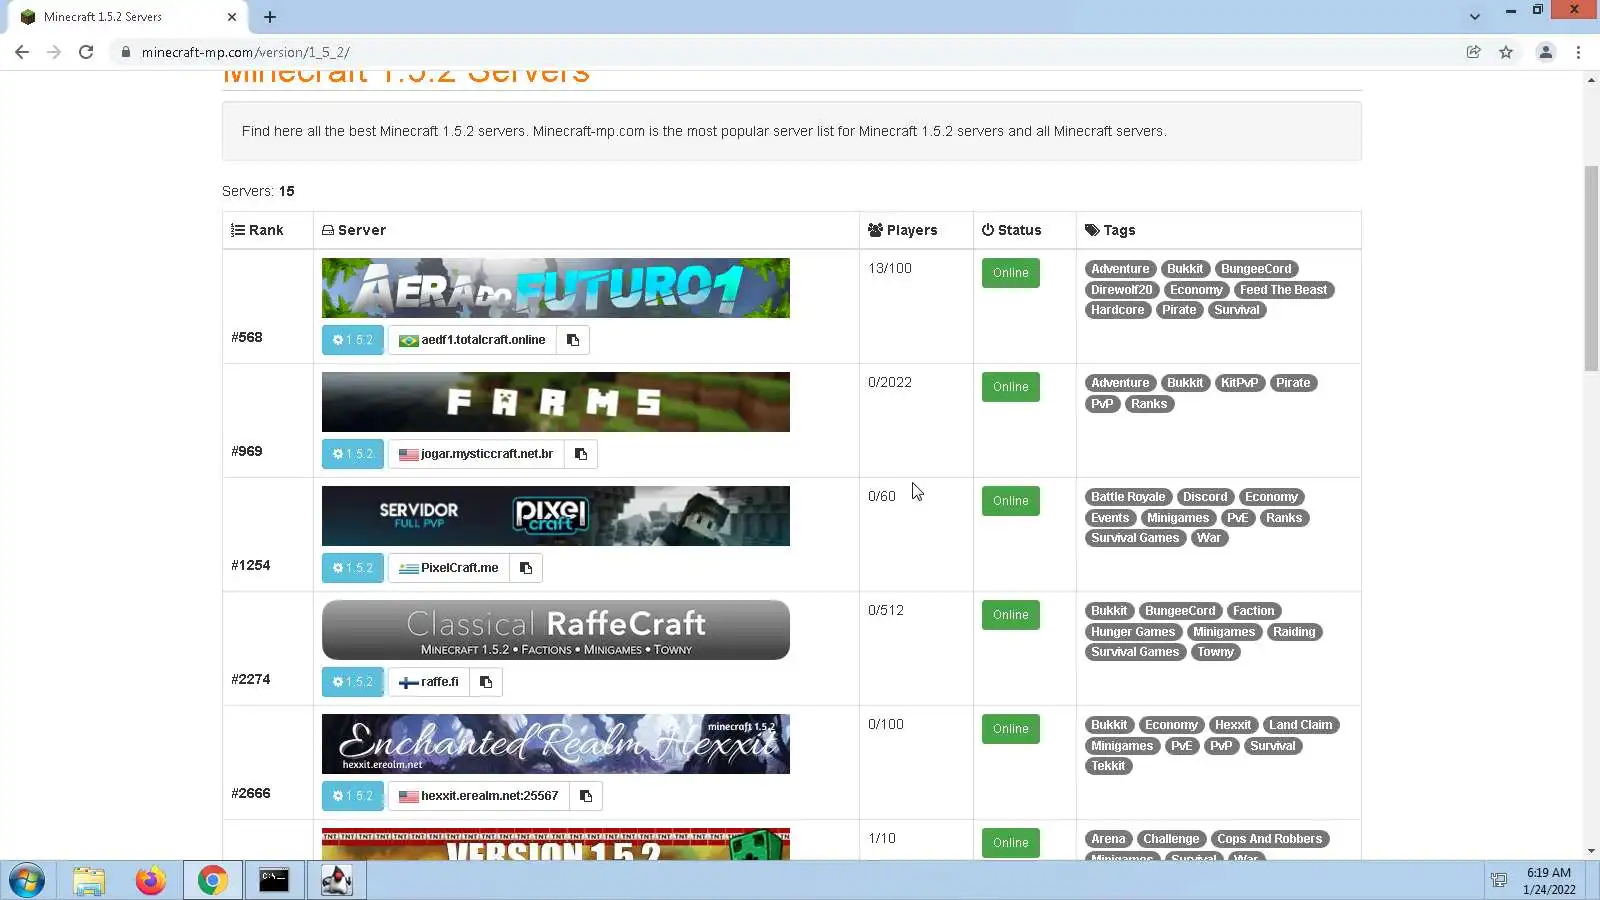
Task: Select the Tekkit tag
Action: click(1108, 766)
